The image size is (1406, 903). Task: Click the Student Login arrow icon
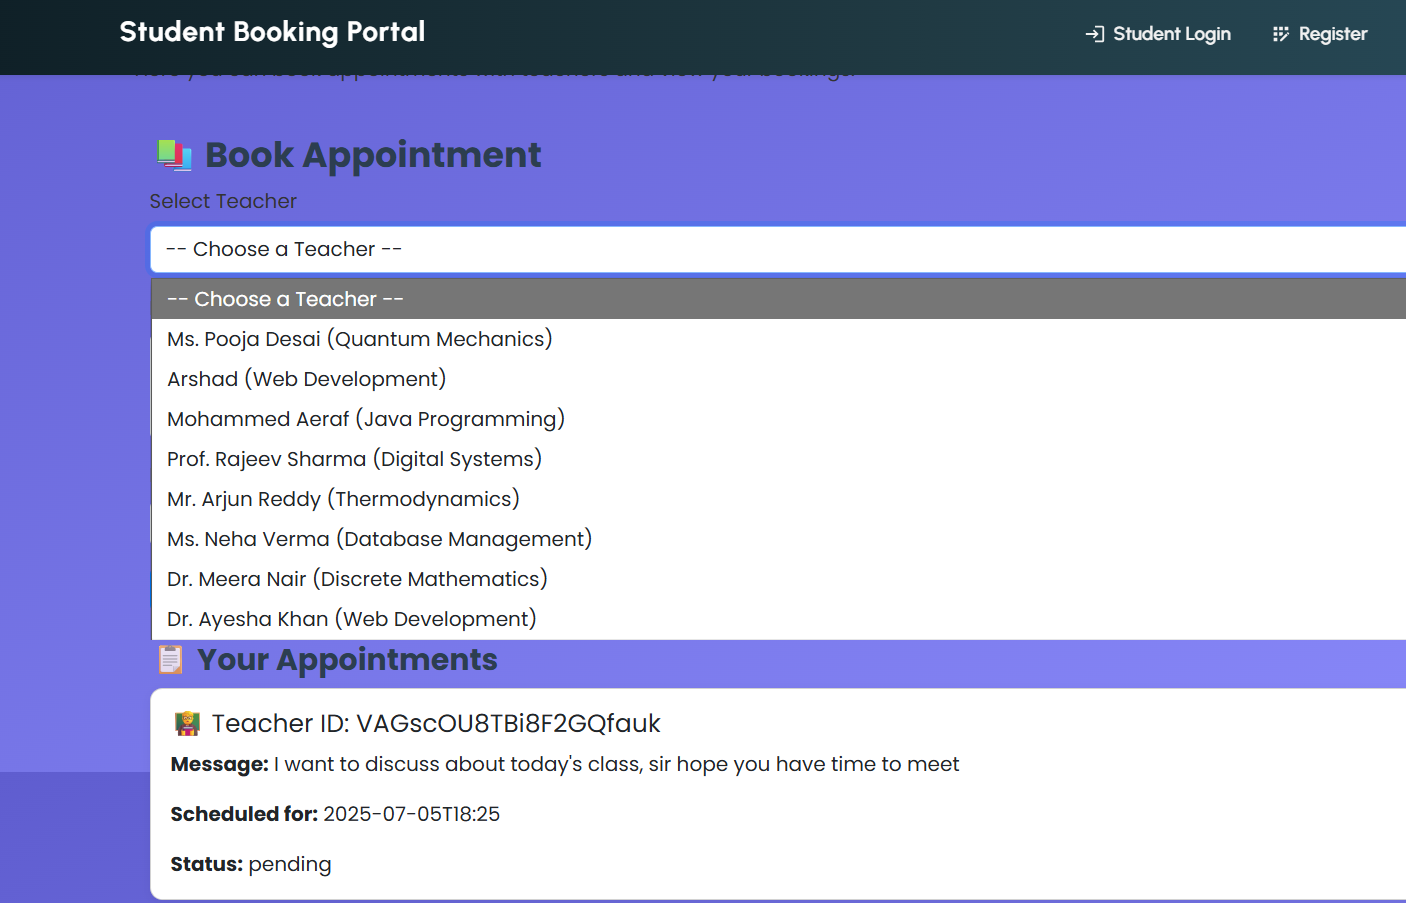pos(1095,34)
